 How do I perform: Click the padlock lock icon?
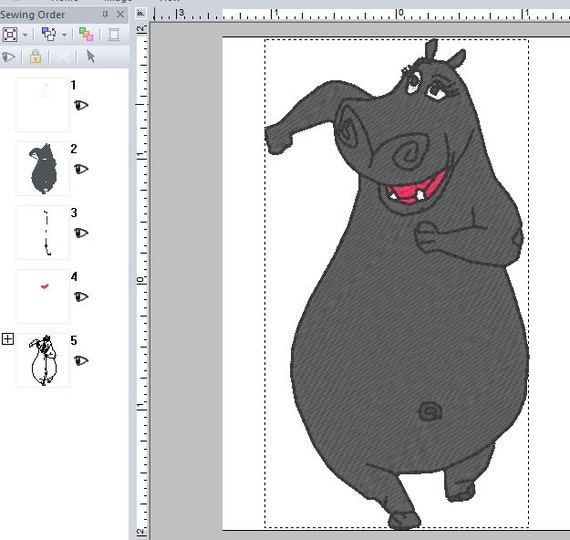tap(35, 56)
